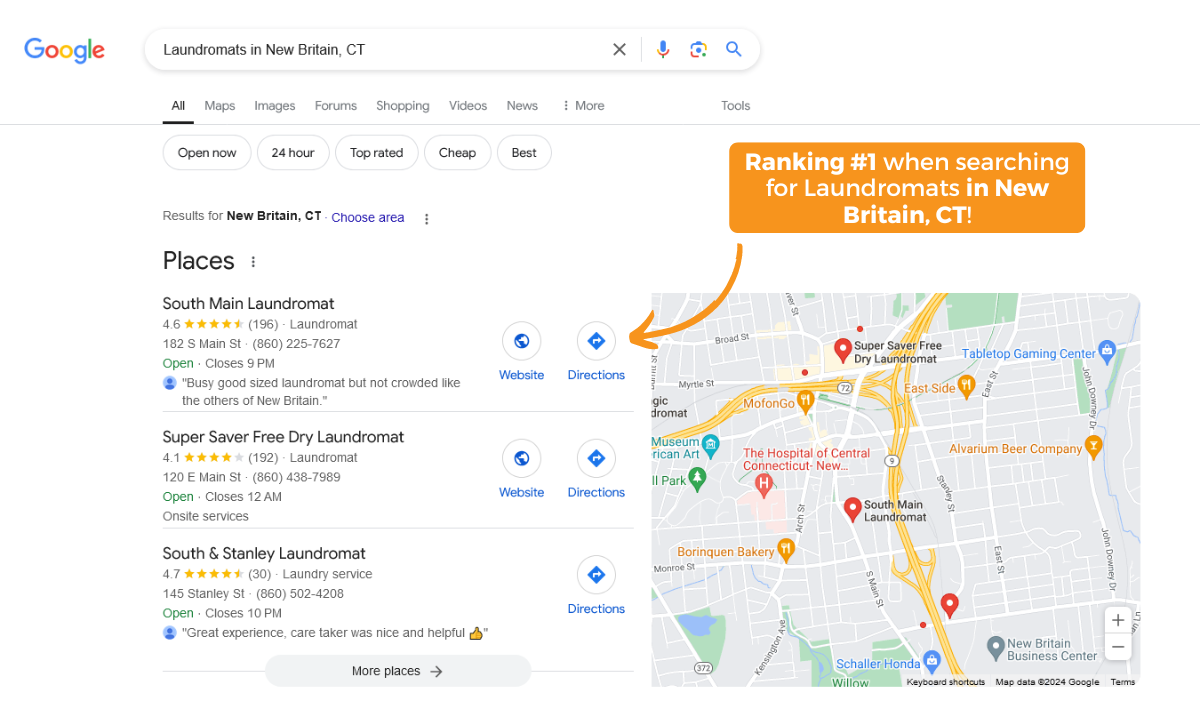This screenshot has width=1200, height=728.
Task: Select Borinquen Bakery map marker
Action: click(786, 549)
